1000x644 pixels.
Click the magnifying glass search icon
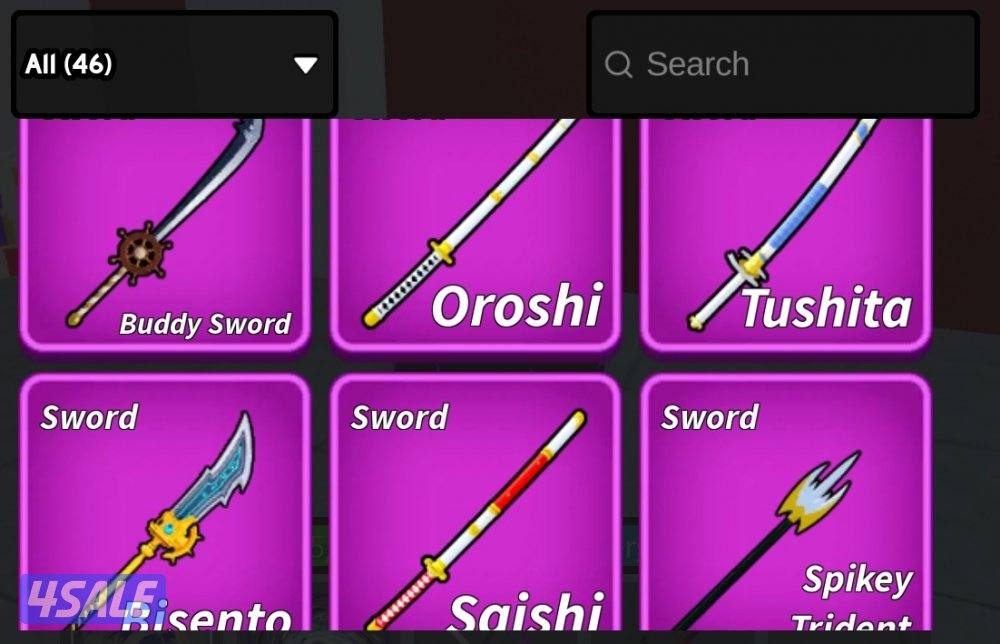pos(618,64)
